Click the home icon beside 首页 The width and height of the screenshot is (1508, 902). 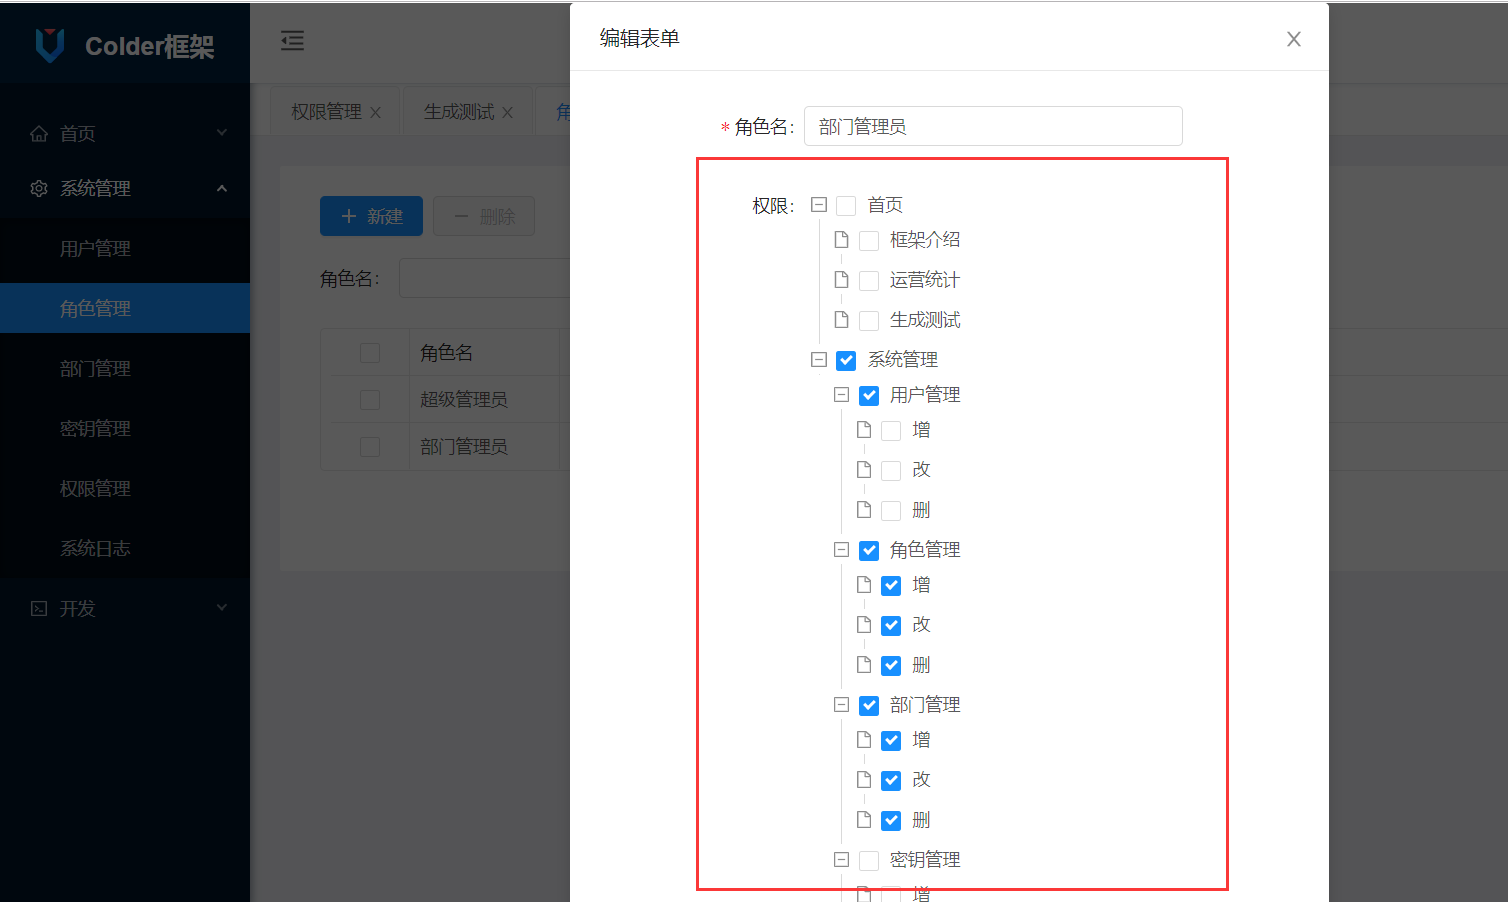(x=38, y=133)
